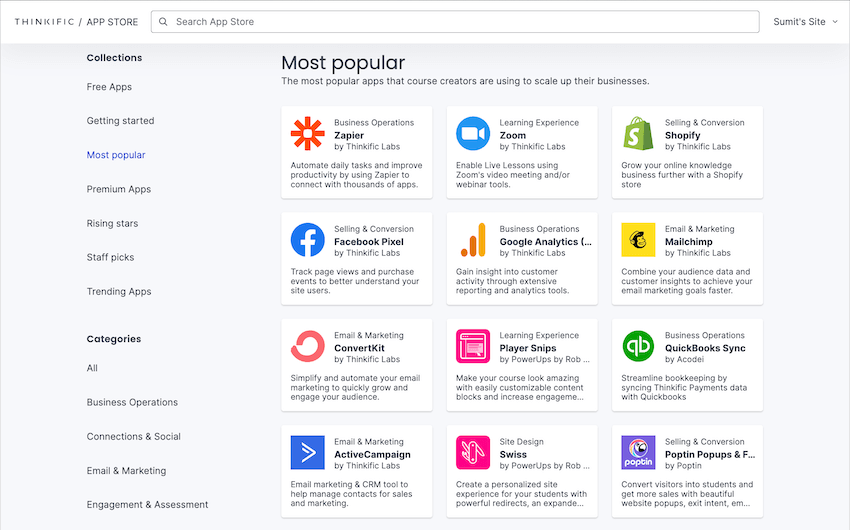Screen dimensions: 850x530
Task: Open the Sumit's Site account dropdown
Action: (806, 22)
